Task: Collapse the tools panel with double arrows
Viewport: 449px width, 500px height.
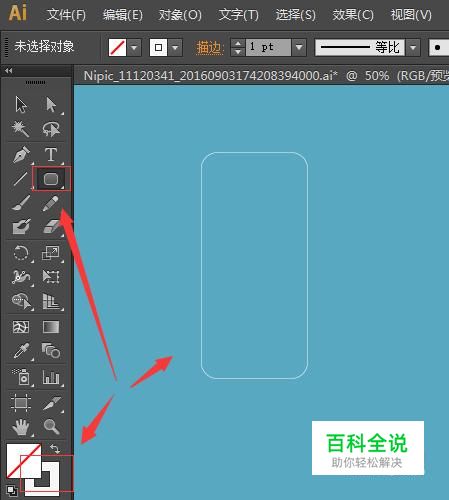Action: tap(8, 71)
